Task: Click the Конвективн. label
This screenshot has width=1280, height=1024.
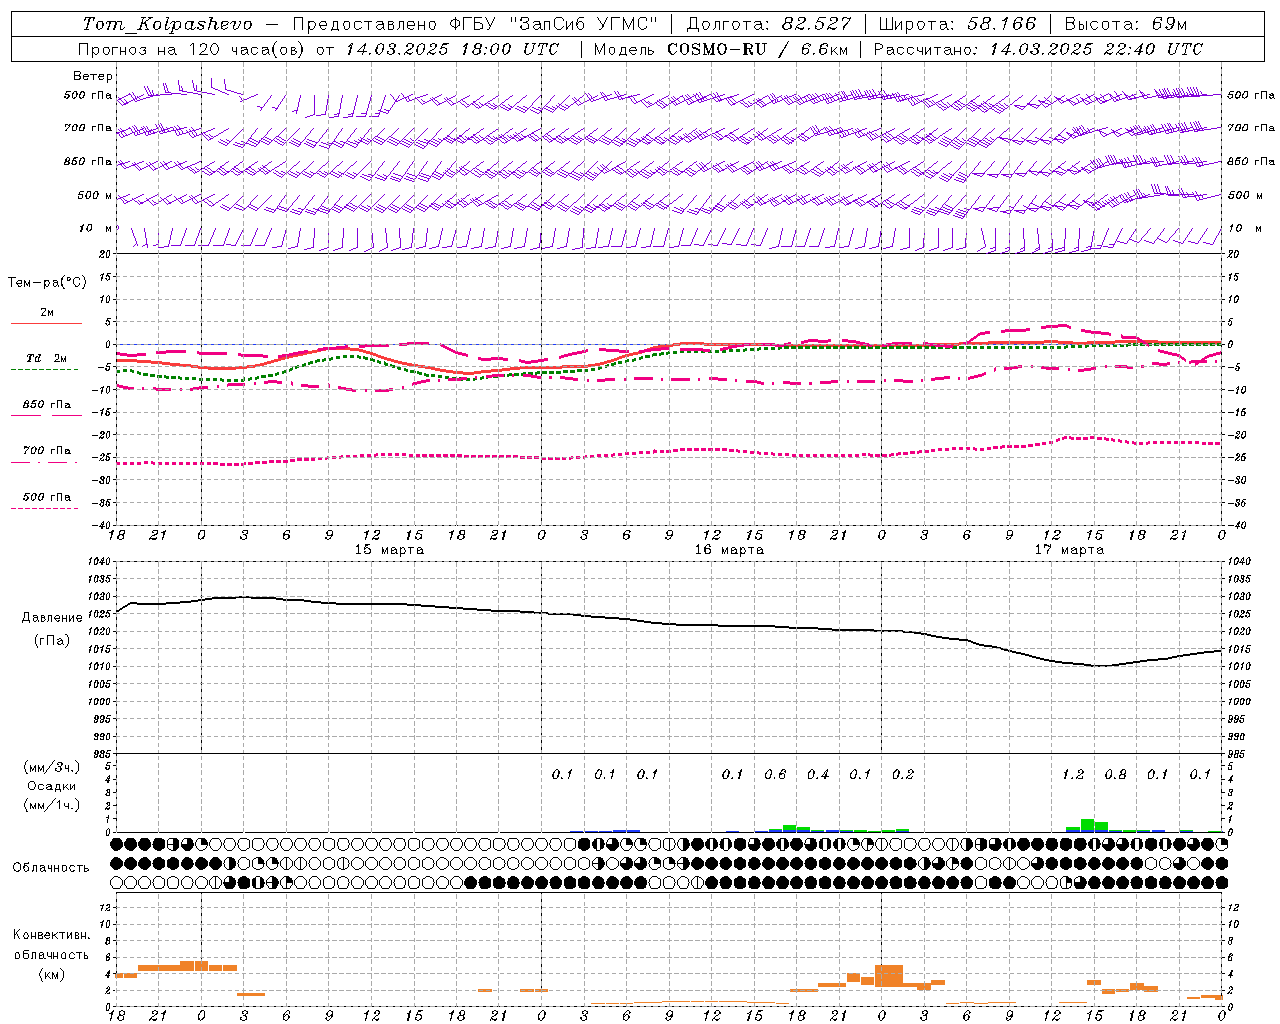Action: click(51, 935)
